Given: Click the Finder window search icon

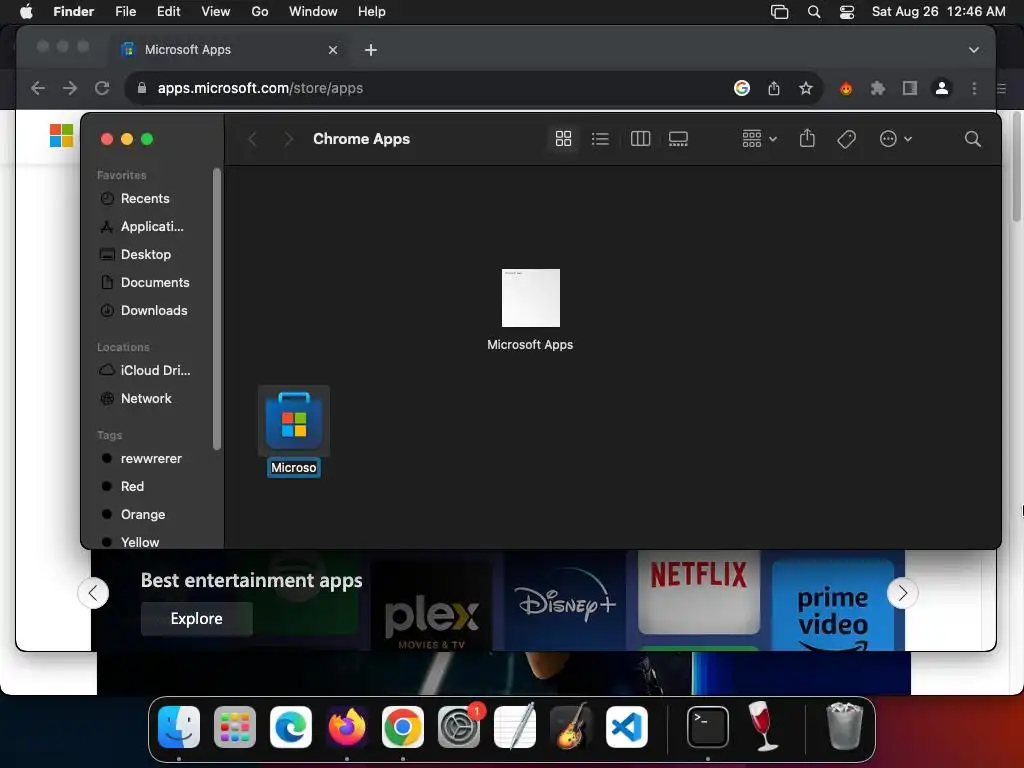Looking at the screenshot, I should [x=972, y=138].
